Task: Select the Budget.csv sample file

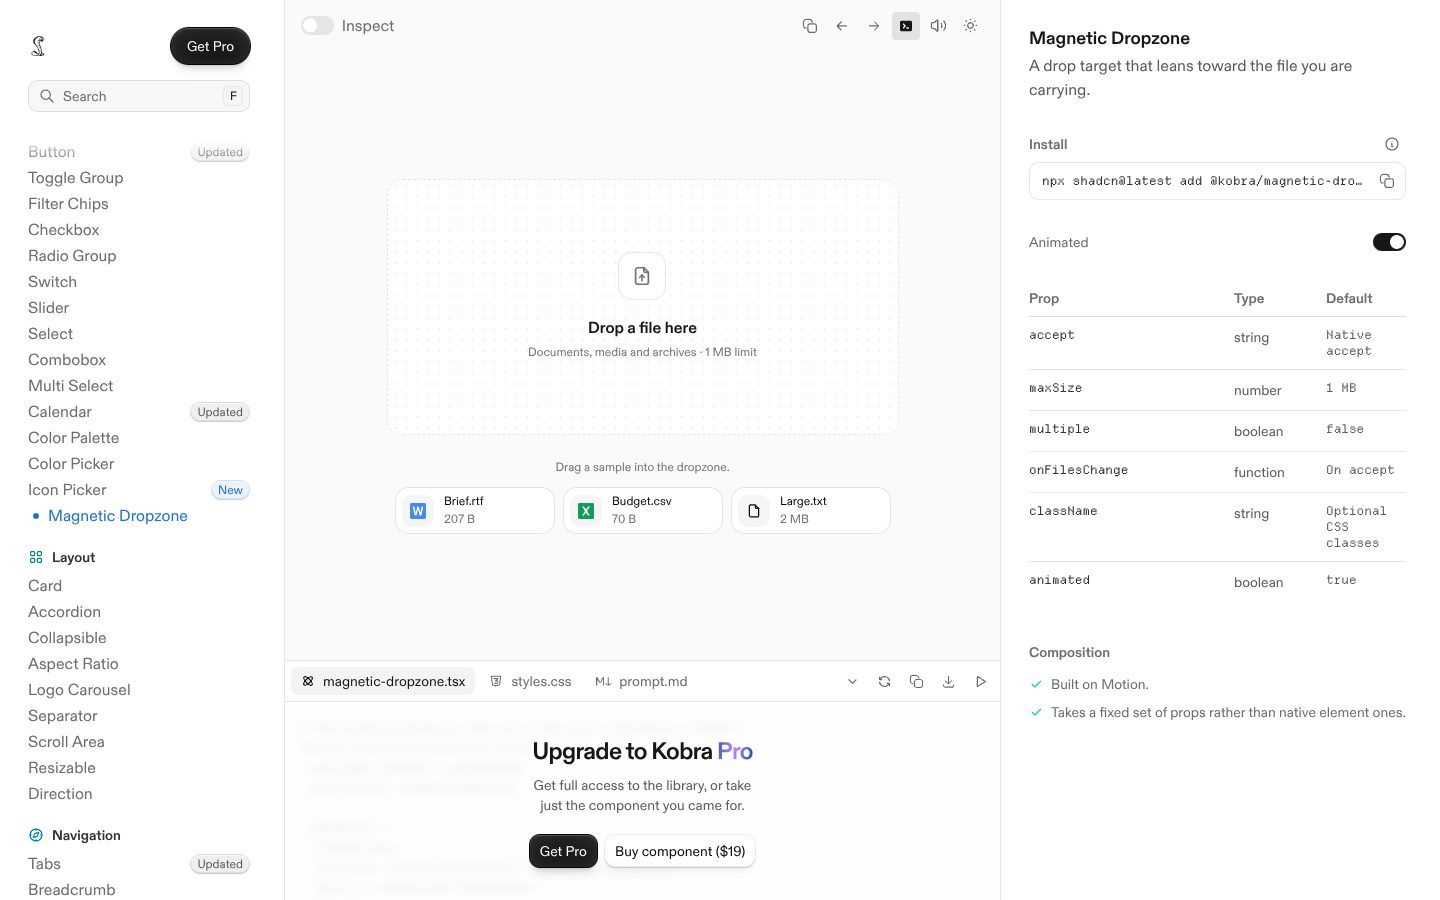Action: tap(643, 510)
